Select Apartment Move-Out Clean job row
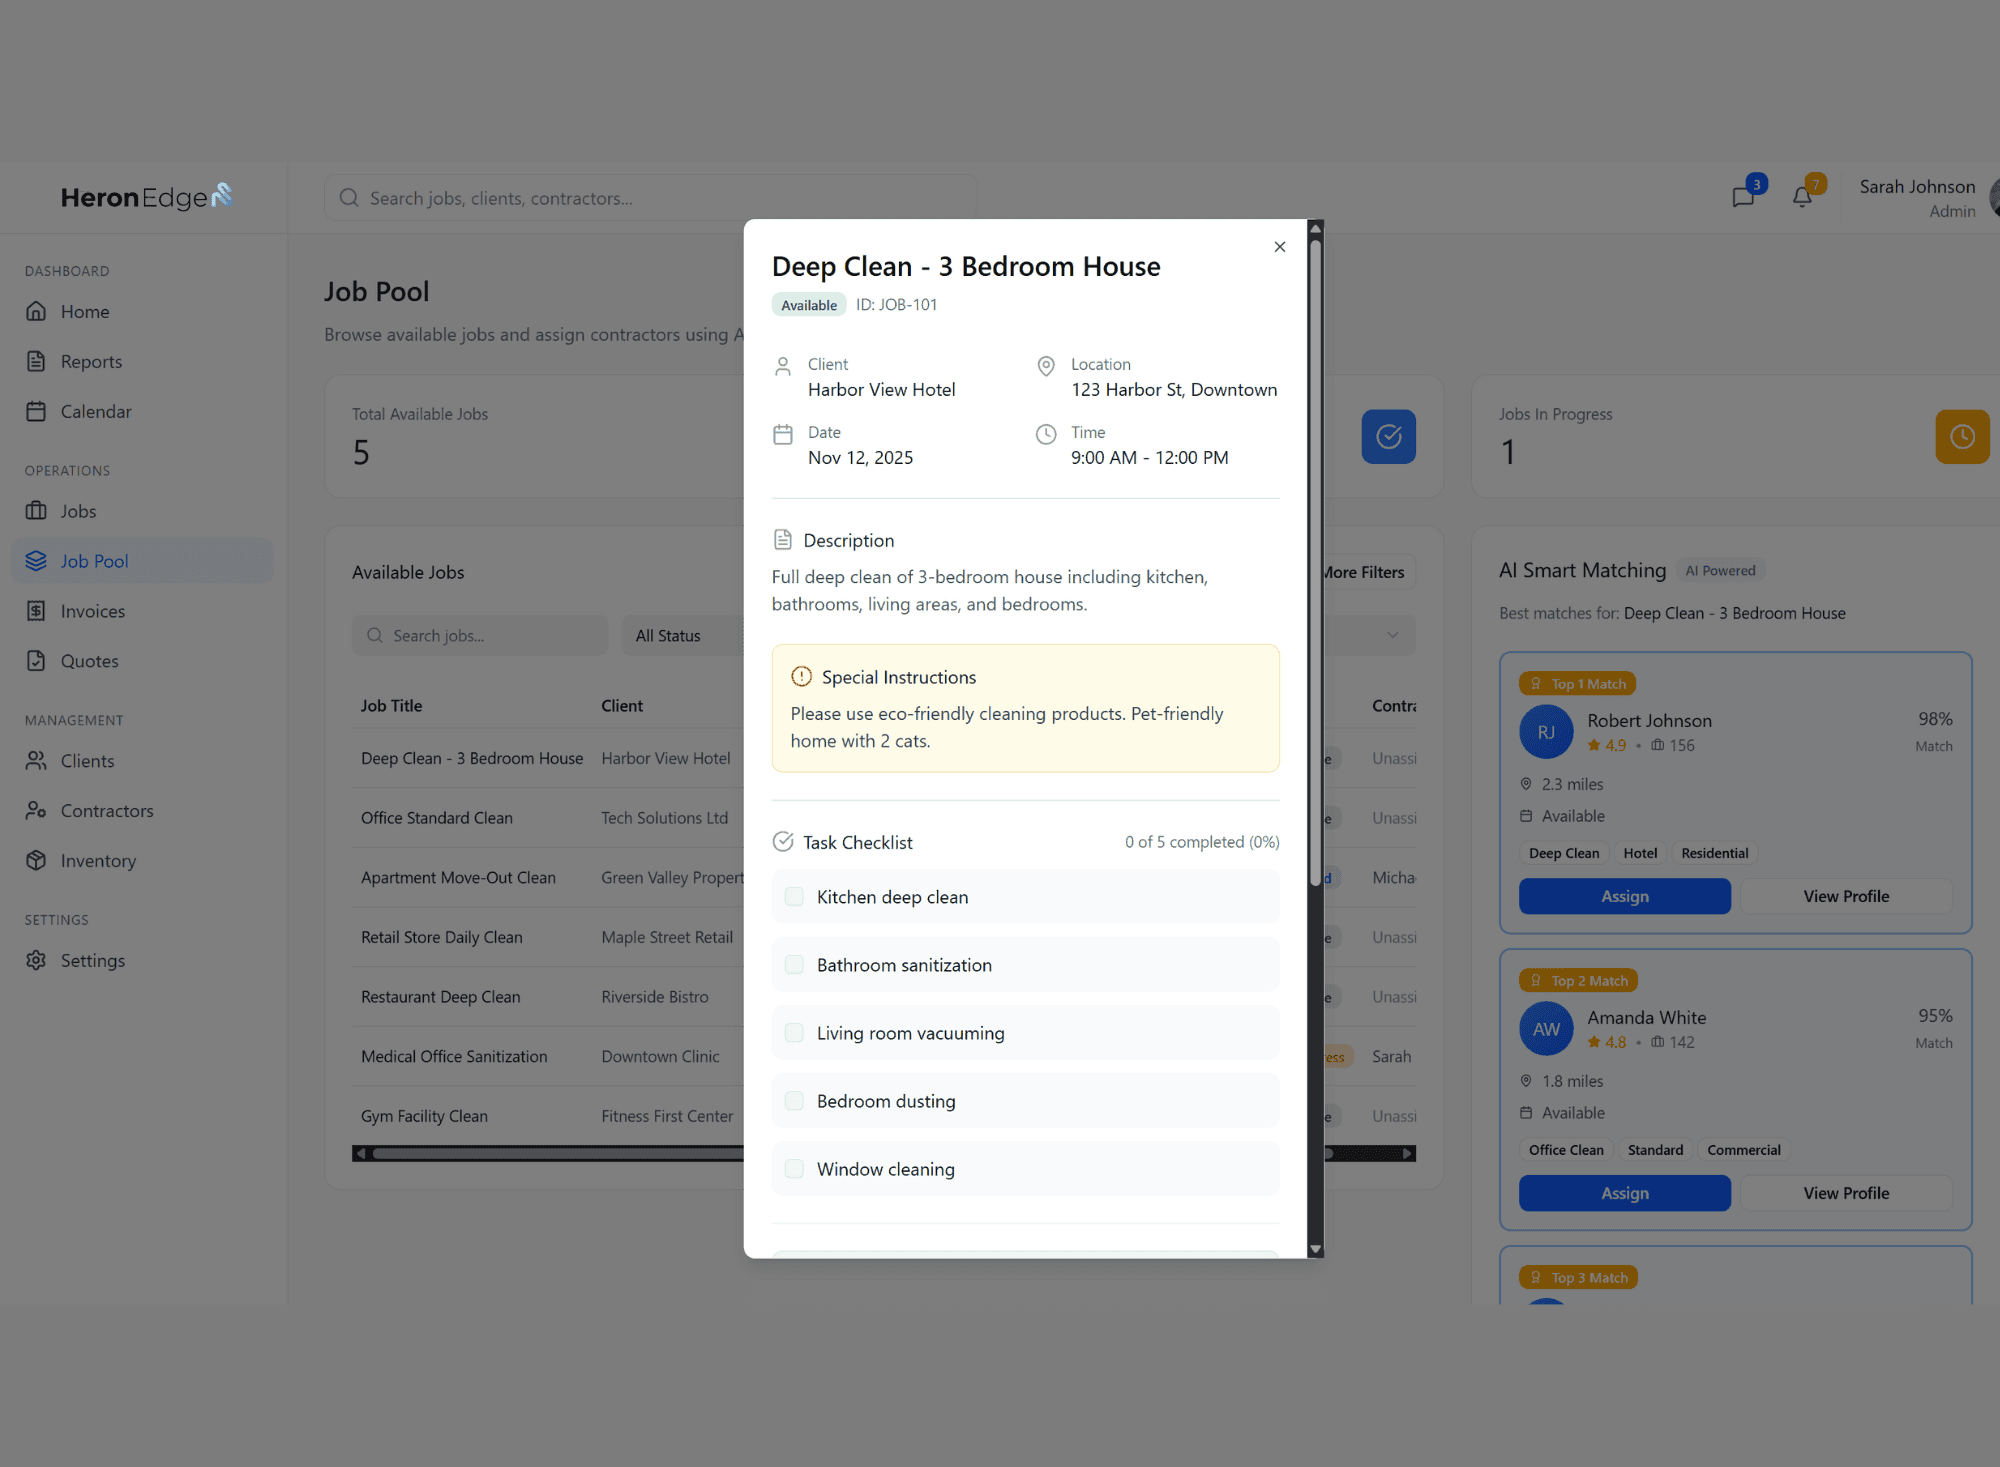Viewport: 2000px width, 1467px height. coord(548,878)
